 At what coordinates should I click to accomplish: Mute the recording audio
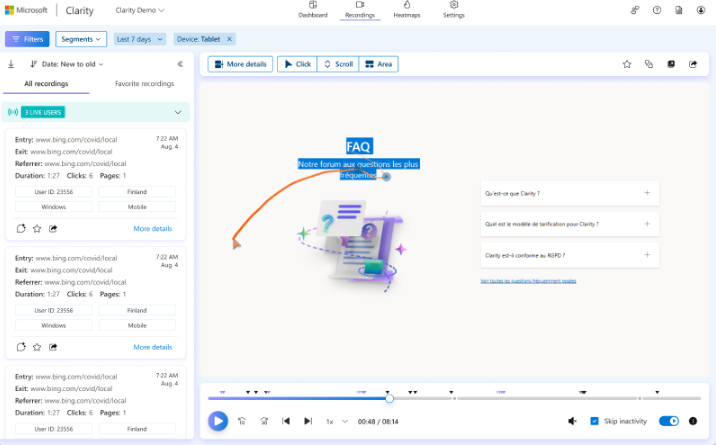572,422
